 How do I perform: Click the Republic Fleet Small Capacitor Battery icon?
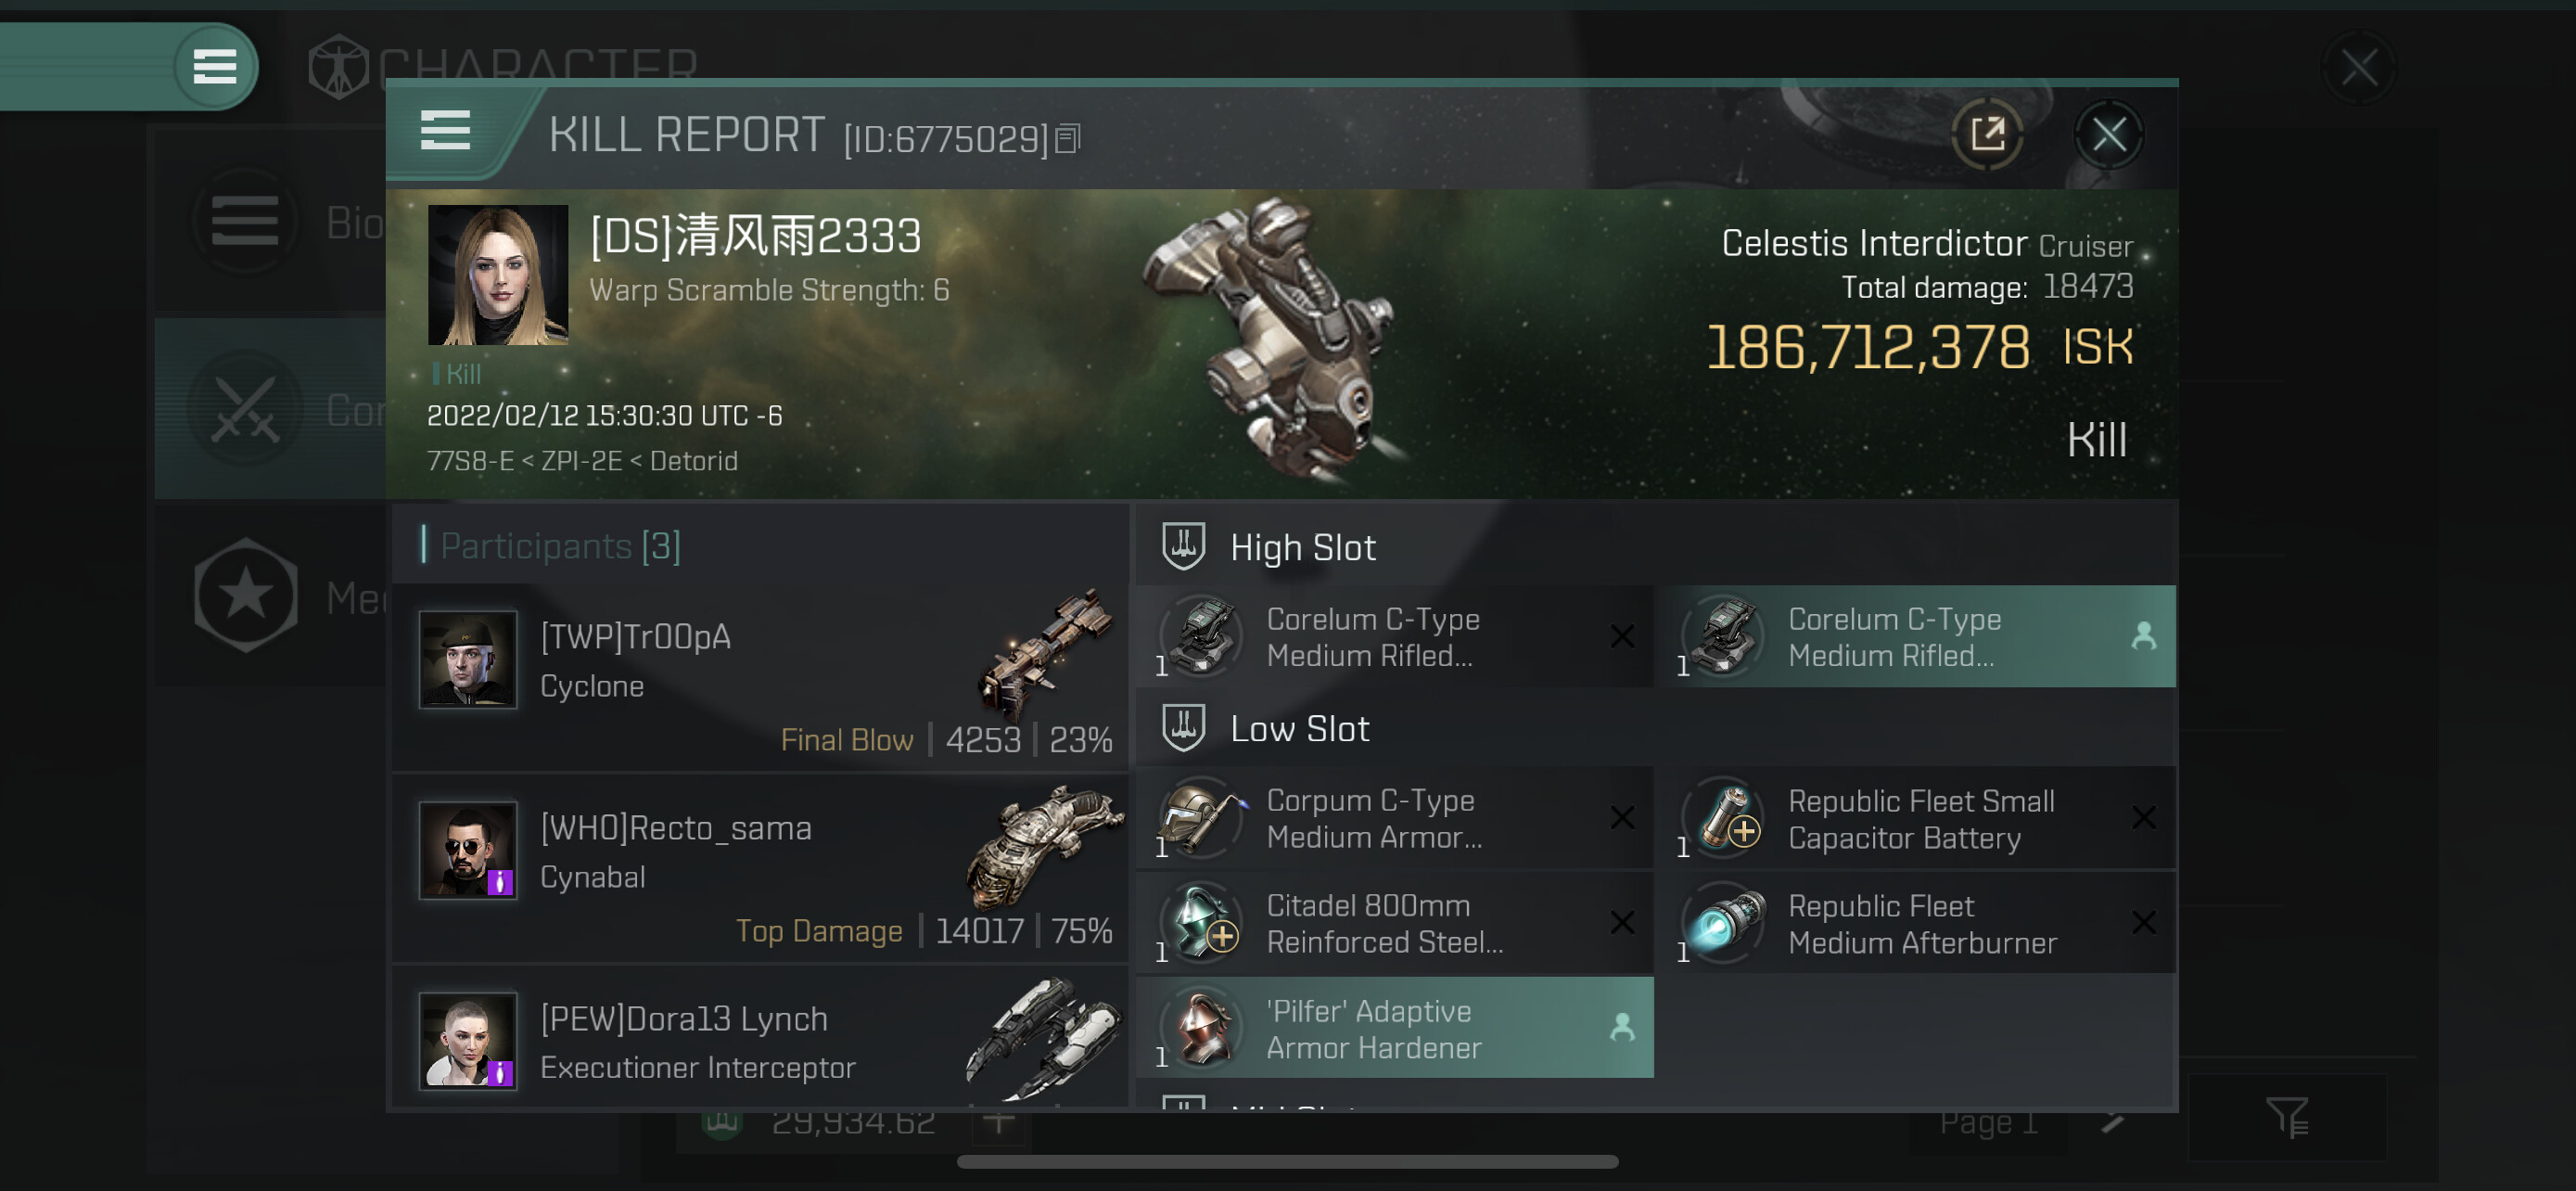click(x=1723, y=818)
